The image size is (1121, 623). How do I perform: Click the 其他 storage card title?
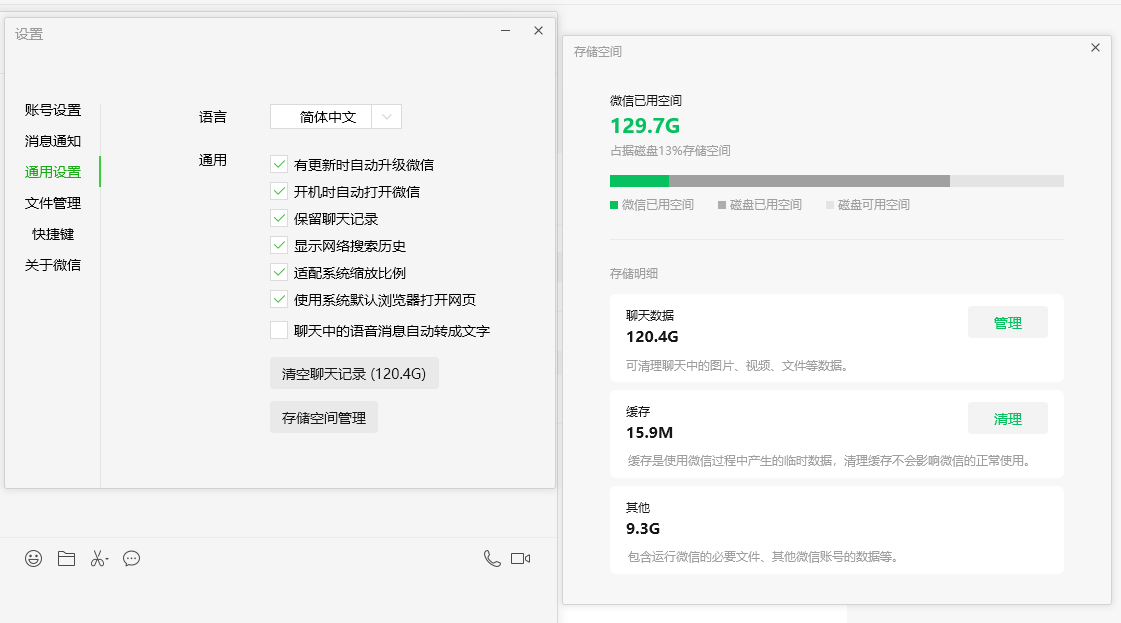(x=638, y=508)
